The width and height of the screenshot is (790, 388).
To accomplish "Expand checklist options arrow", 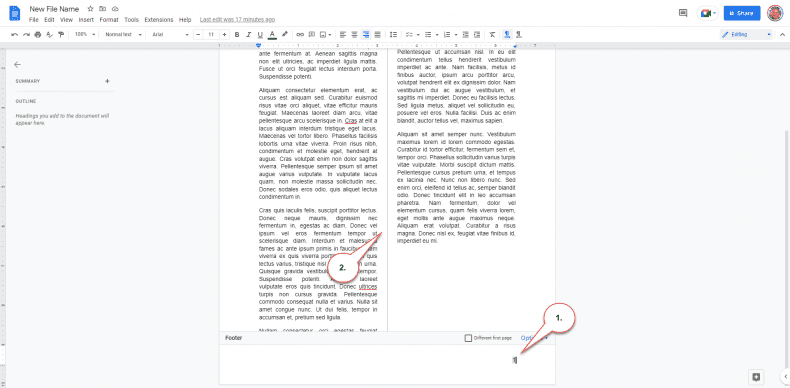I will (x=418, y=35).
